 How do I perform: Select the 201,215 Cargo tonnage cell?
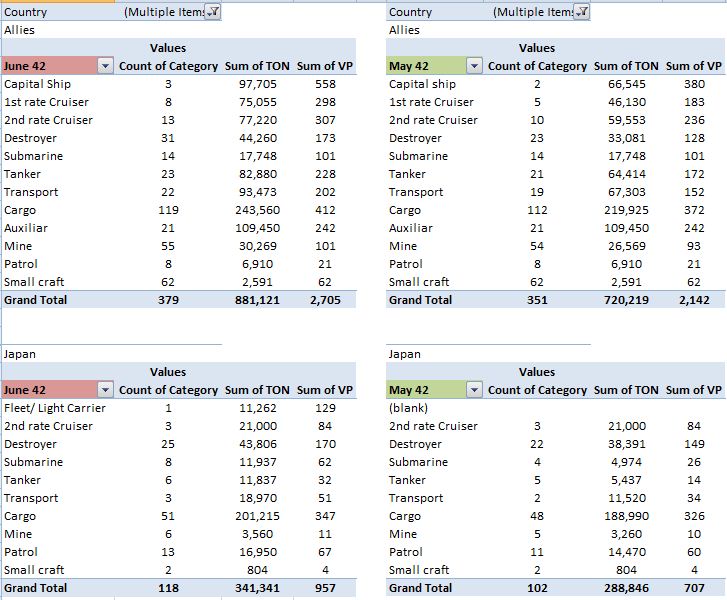coord(262,516)
